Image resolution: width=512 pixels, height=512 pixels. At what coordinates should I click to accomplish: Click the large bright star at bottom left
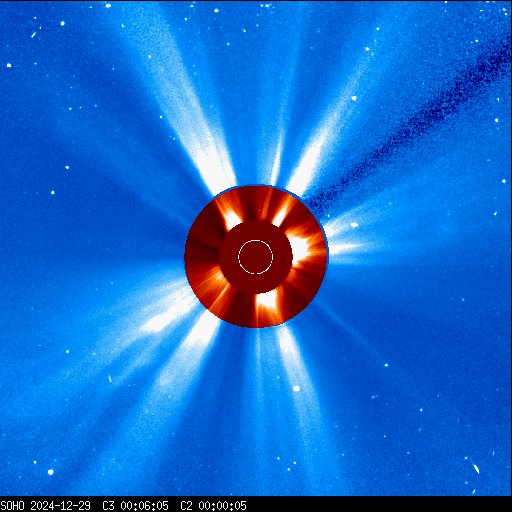[50, 472]
